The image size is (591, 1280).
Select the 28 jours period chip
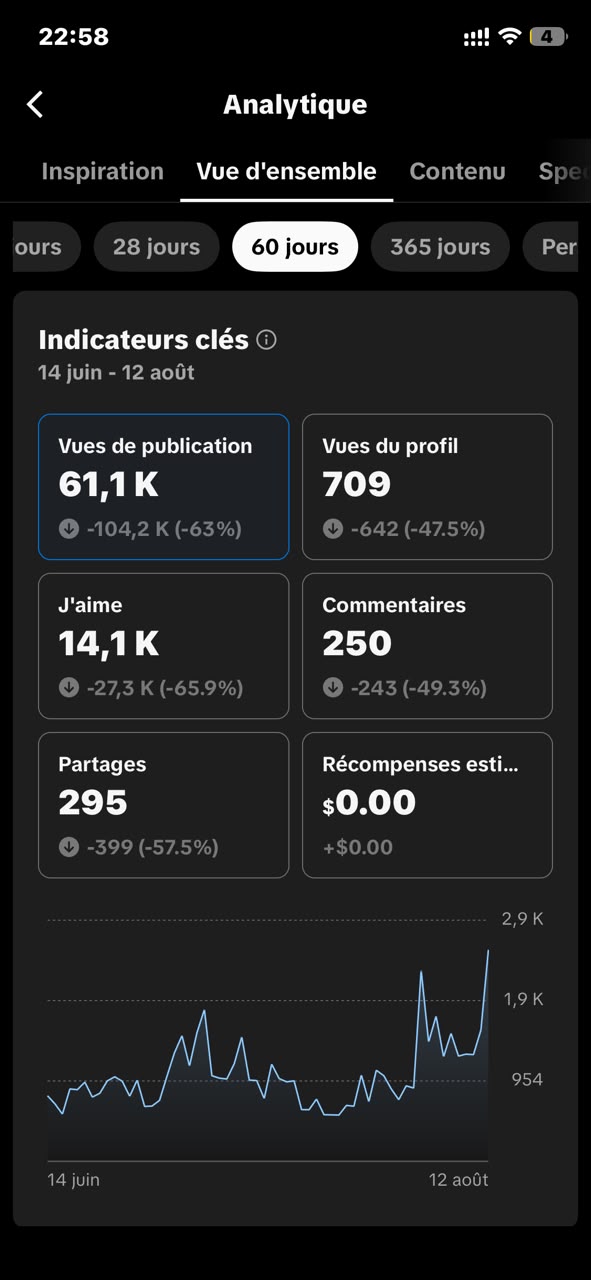(x=156, y=247)
